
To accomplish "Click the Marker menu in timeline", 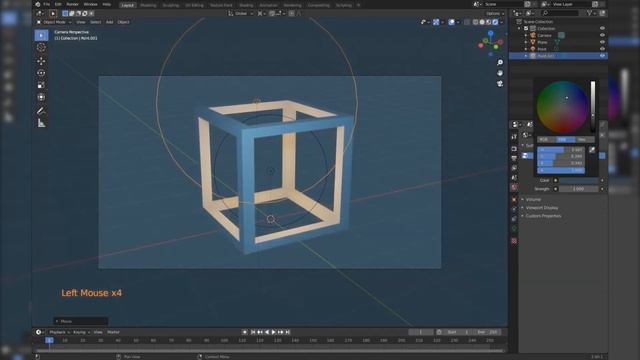I will (x=113, y=332).
